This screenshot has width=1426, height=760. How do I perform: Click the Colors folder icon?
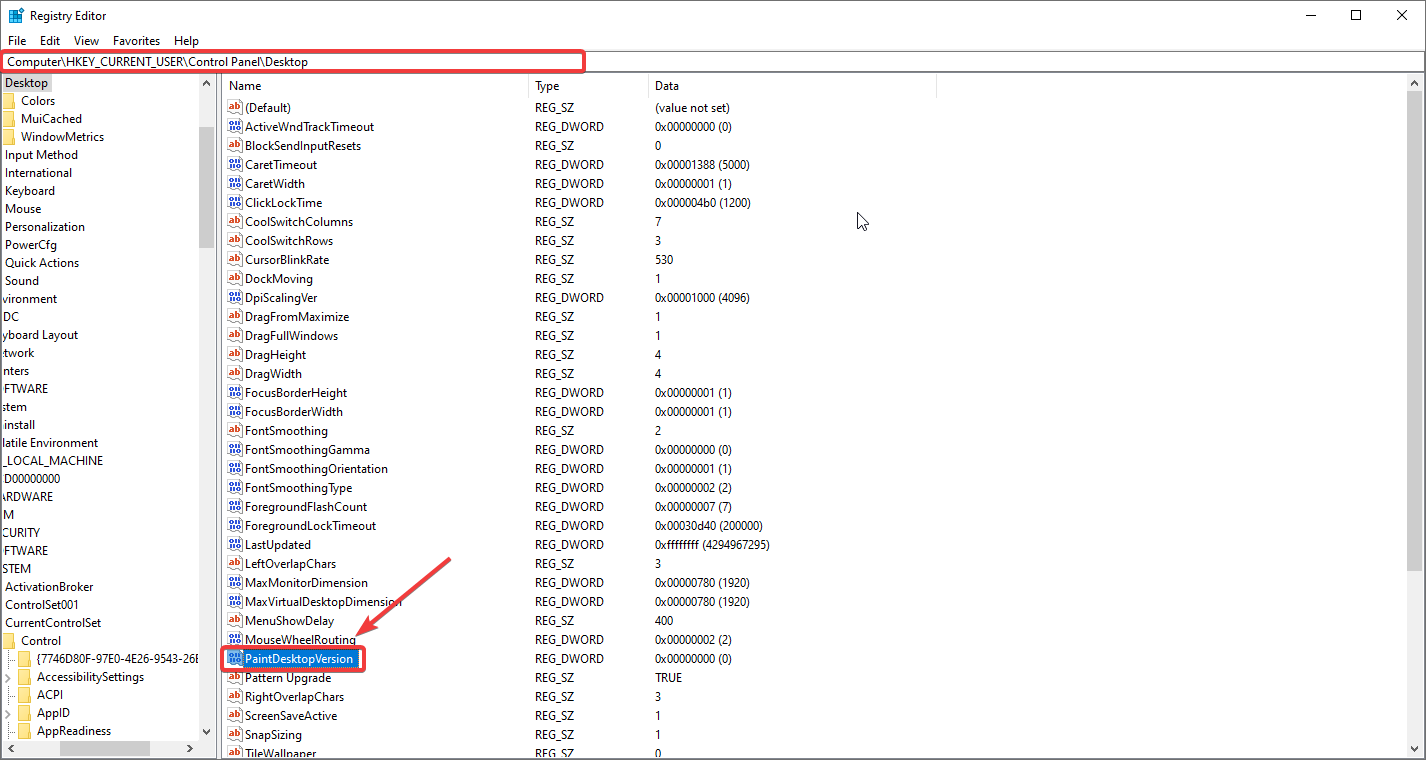(x=8, y=101)
